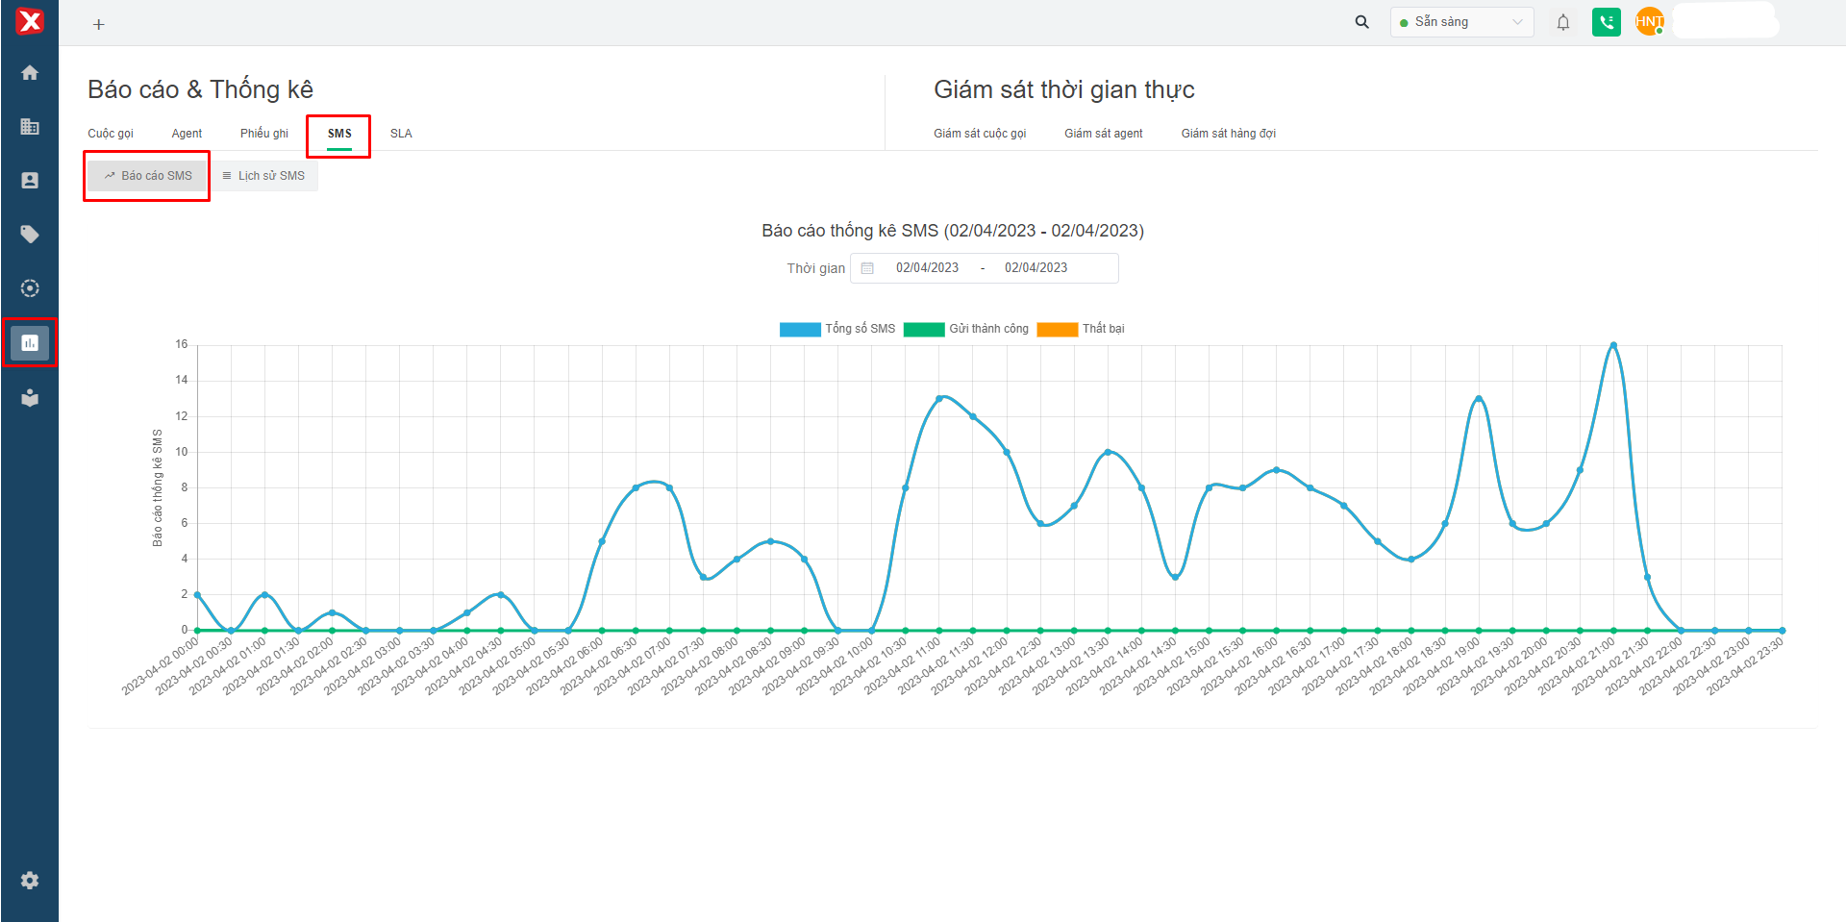Click the start date field 02/04/2023
Screen dimensions: 1848x923
[927, 268]
